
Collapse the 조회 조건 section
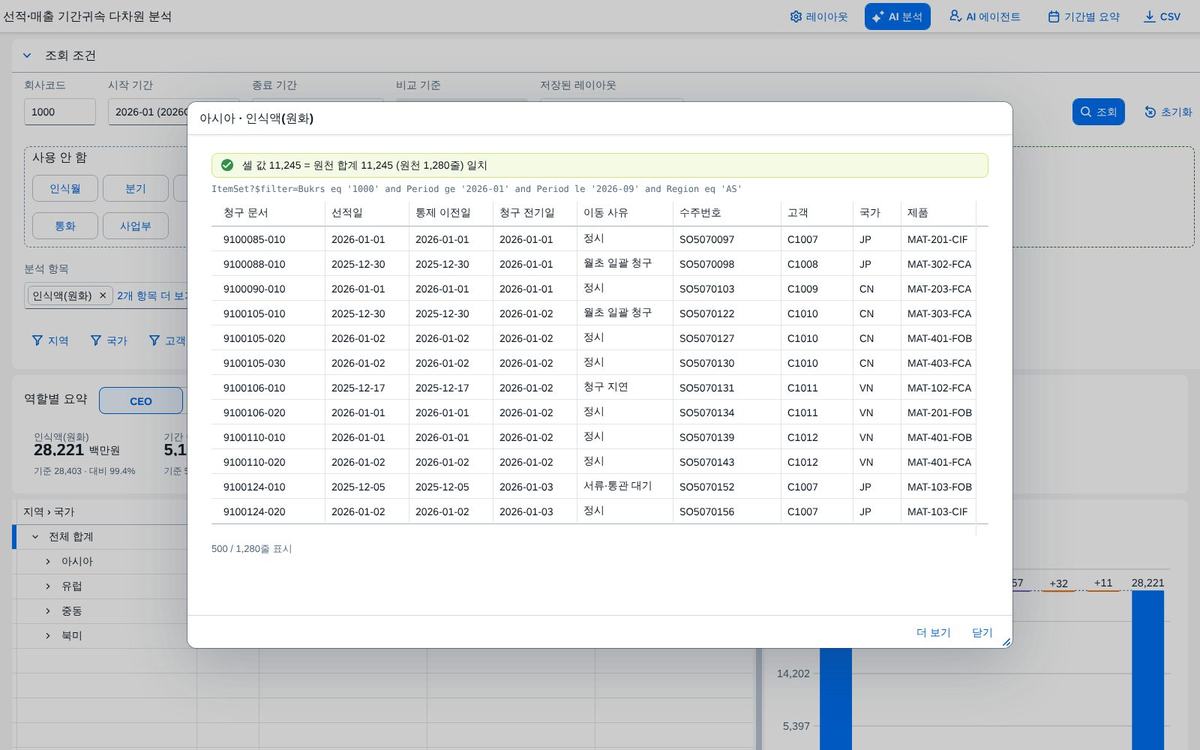pos(27,56)
